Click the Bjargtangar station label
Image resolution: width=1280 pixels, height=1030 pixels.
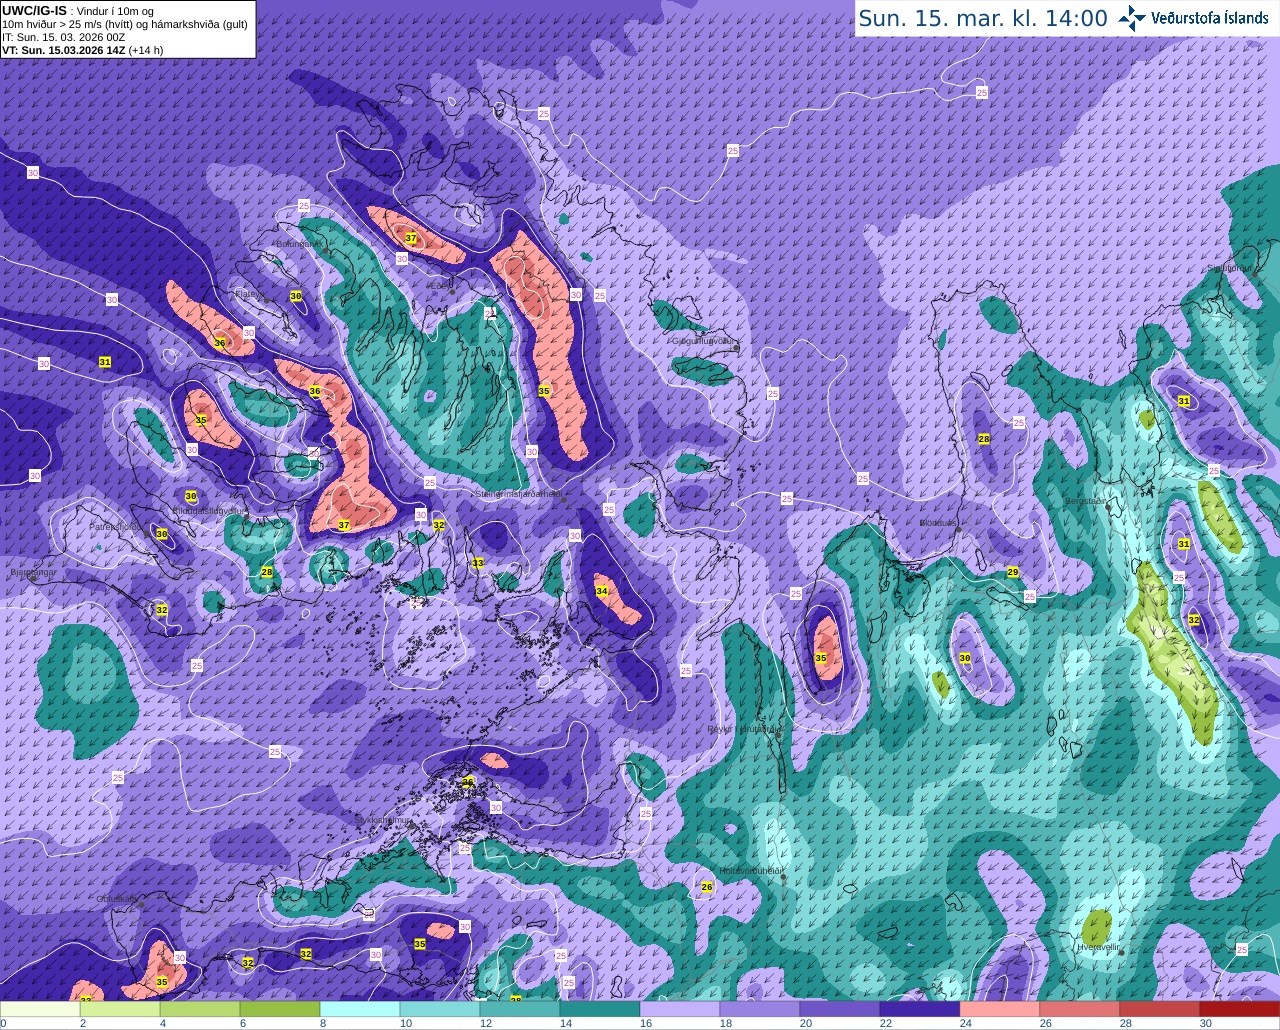tap(31, 573)
